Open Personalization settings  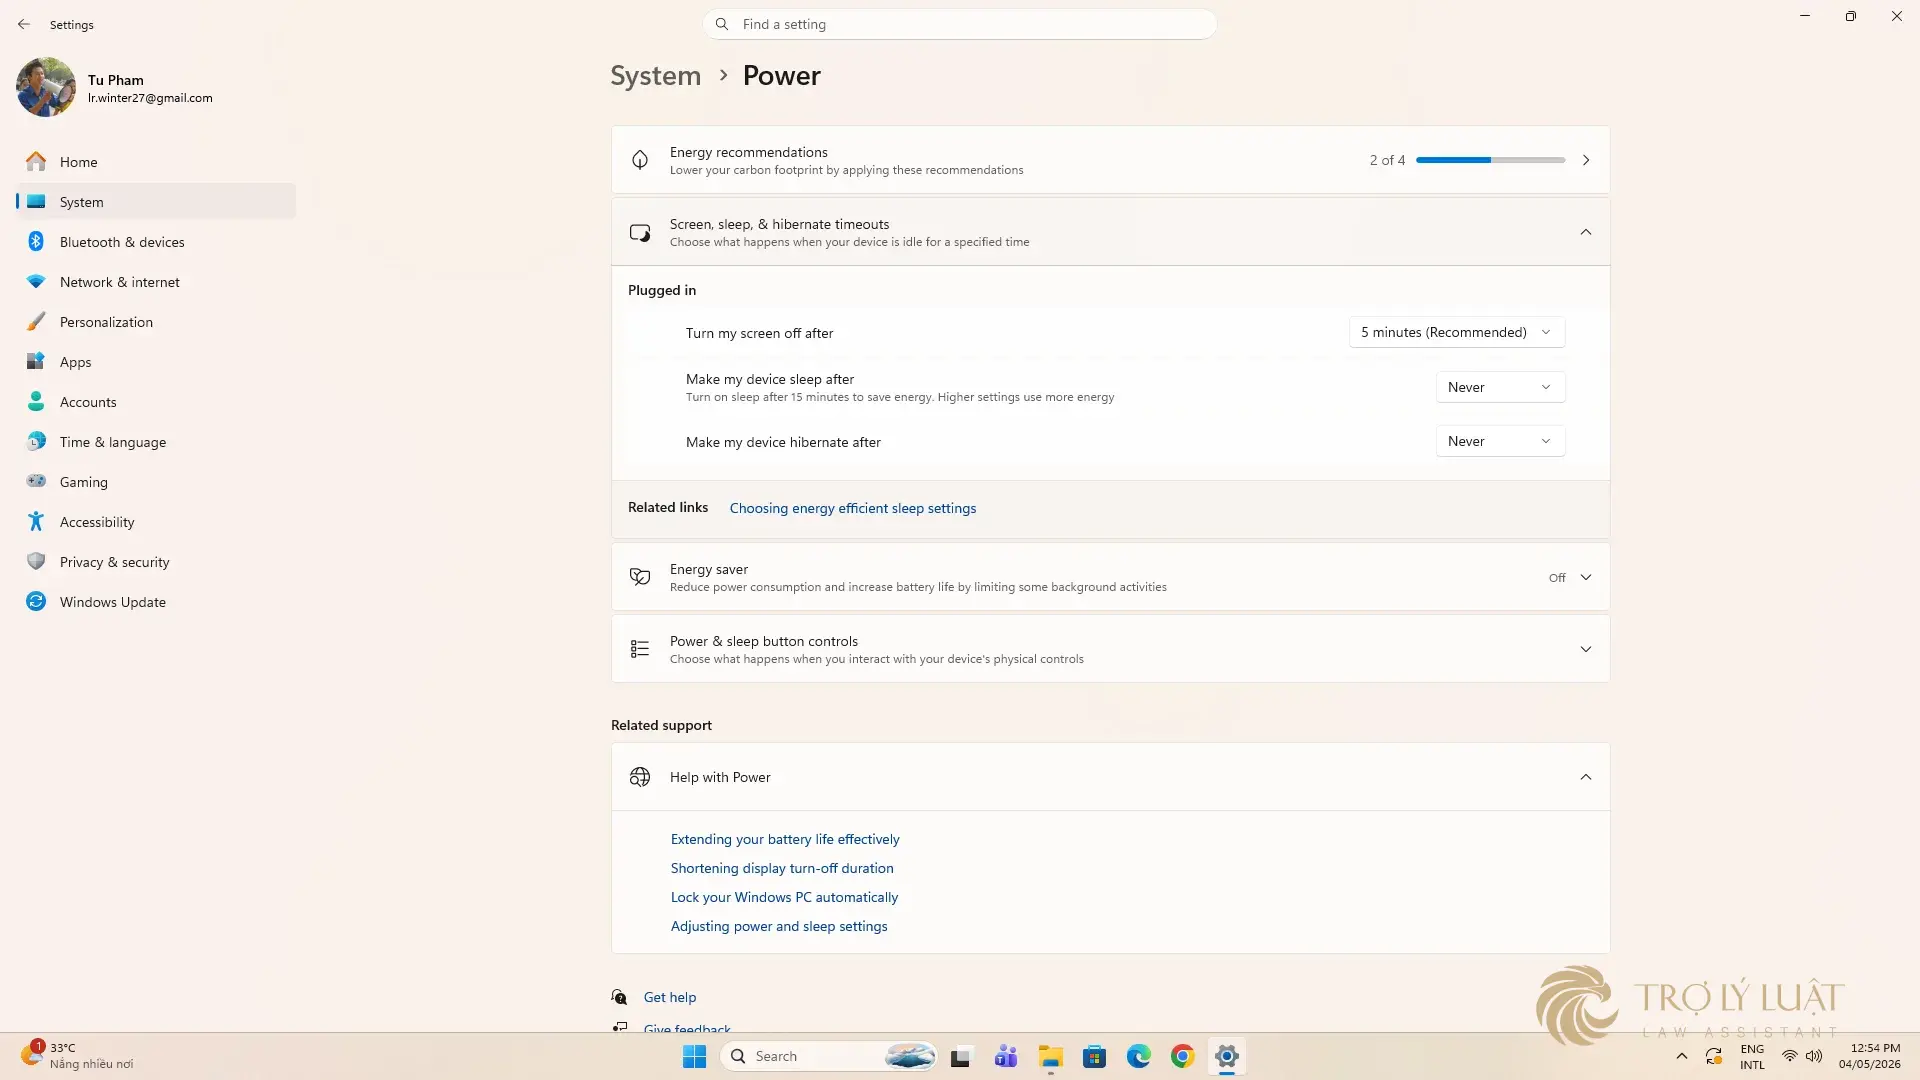tap(156, 322)
